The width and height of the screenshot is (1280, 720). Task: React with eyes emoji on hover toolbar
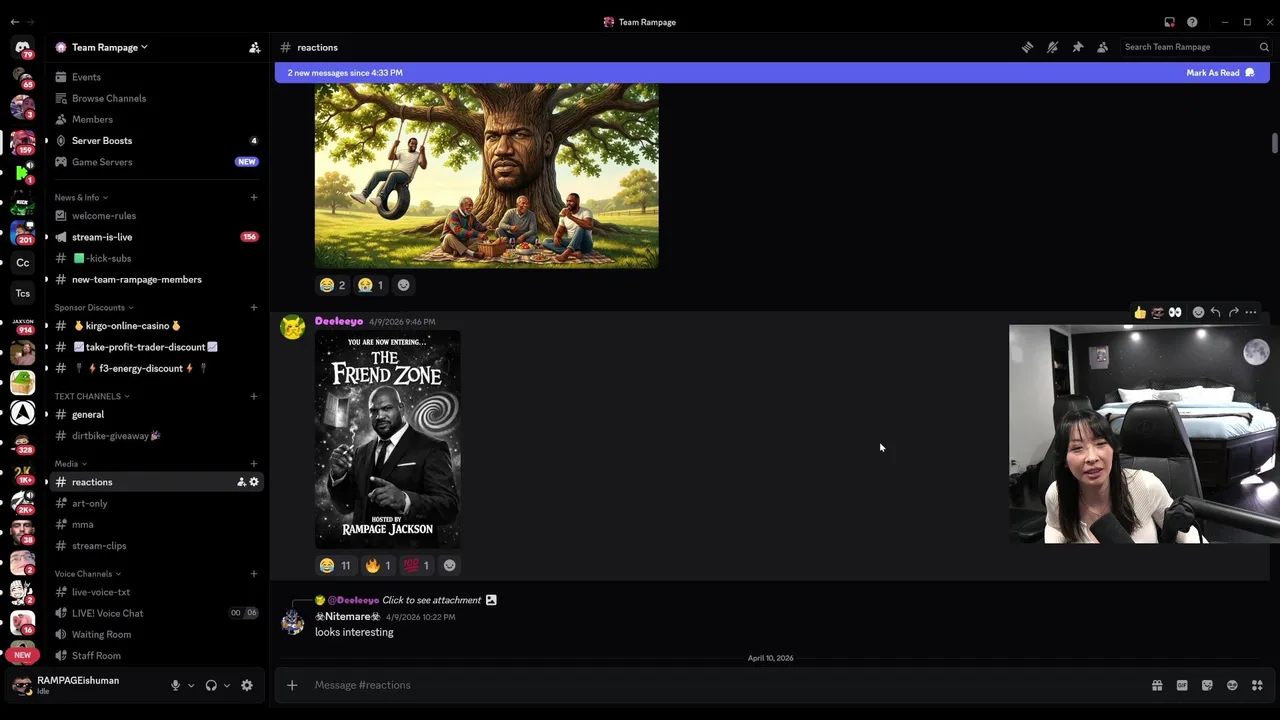[x=1175, y=312]
